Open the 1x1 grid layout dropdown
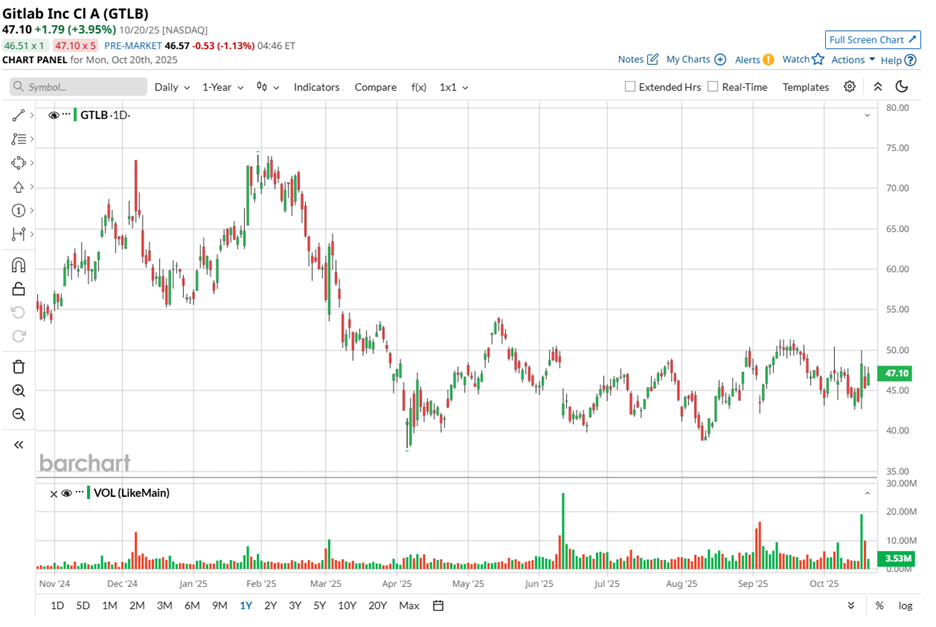 [x=454, y=87]
